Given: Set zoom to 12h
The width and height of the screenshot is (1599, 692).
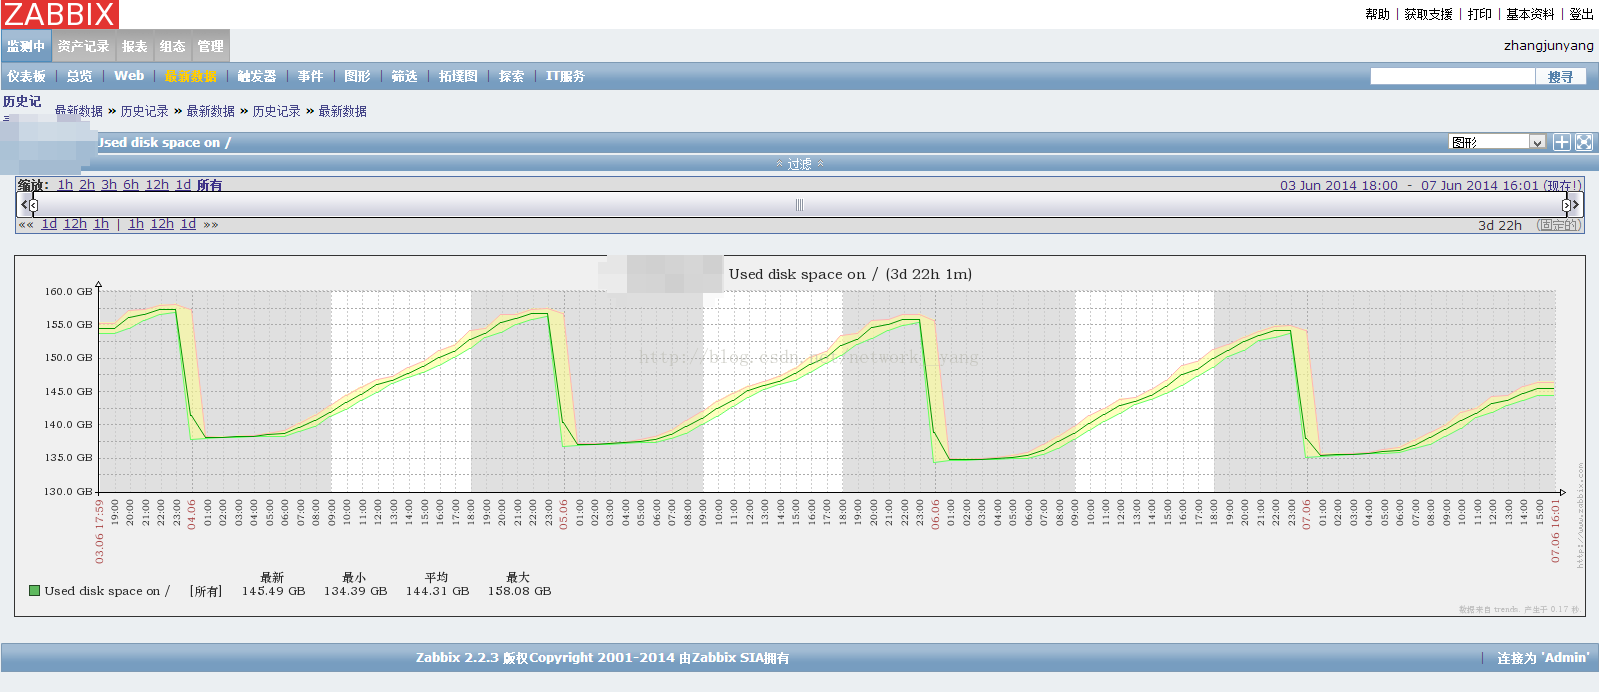Looking at the screenshot, I should pos(157,185).
